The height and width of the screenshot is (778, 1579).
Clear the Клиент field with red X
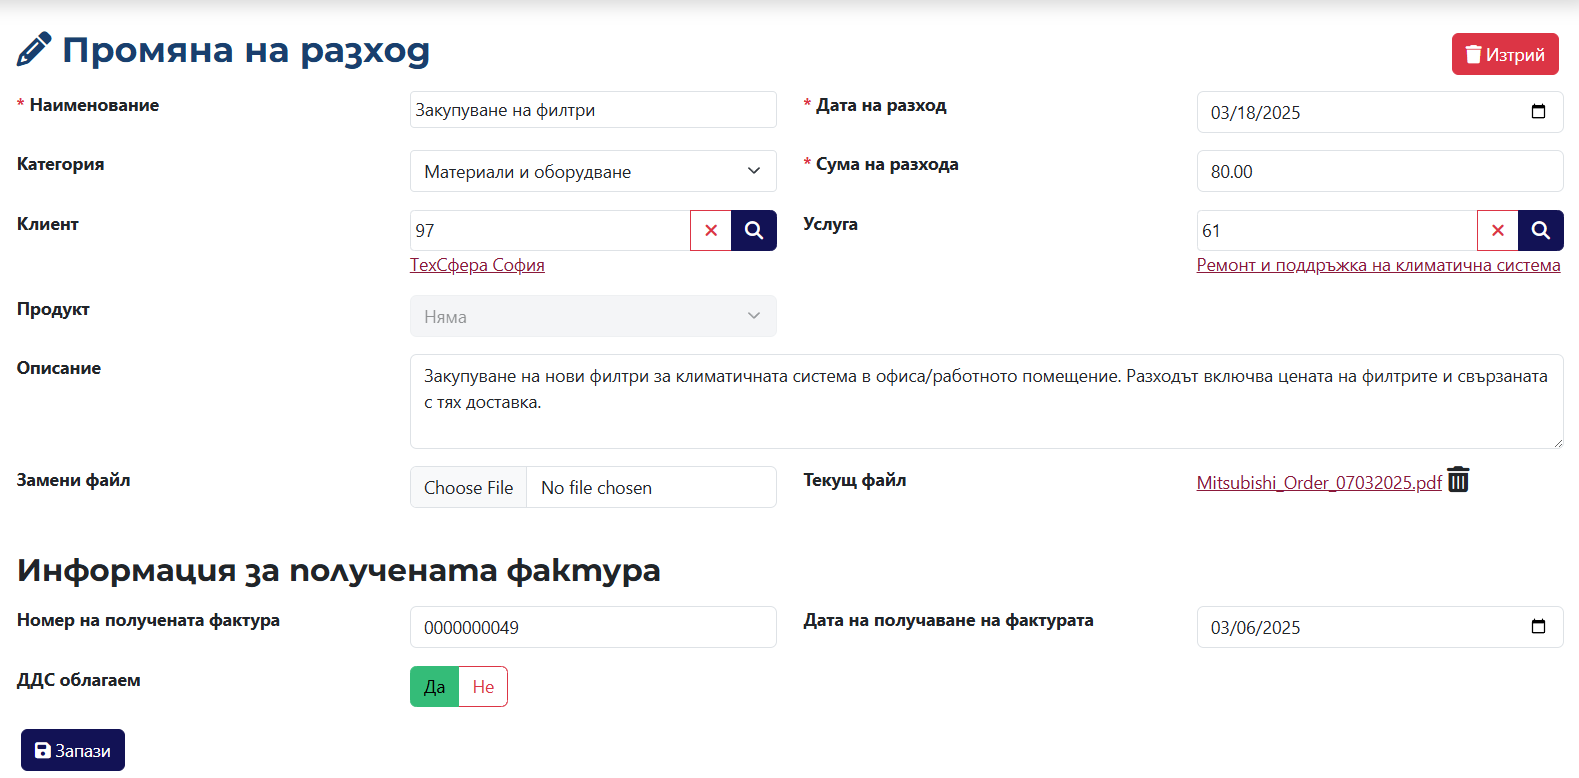pyautogui.click(x=711, y=231)
